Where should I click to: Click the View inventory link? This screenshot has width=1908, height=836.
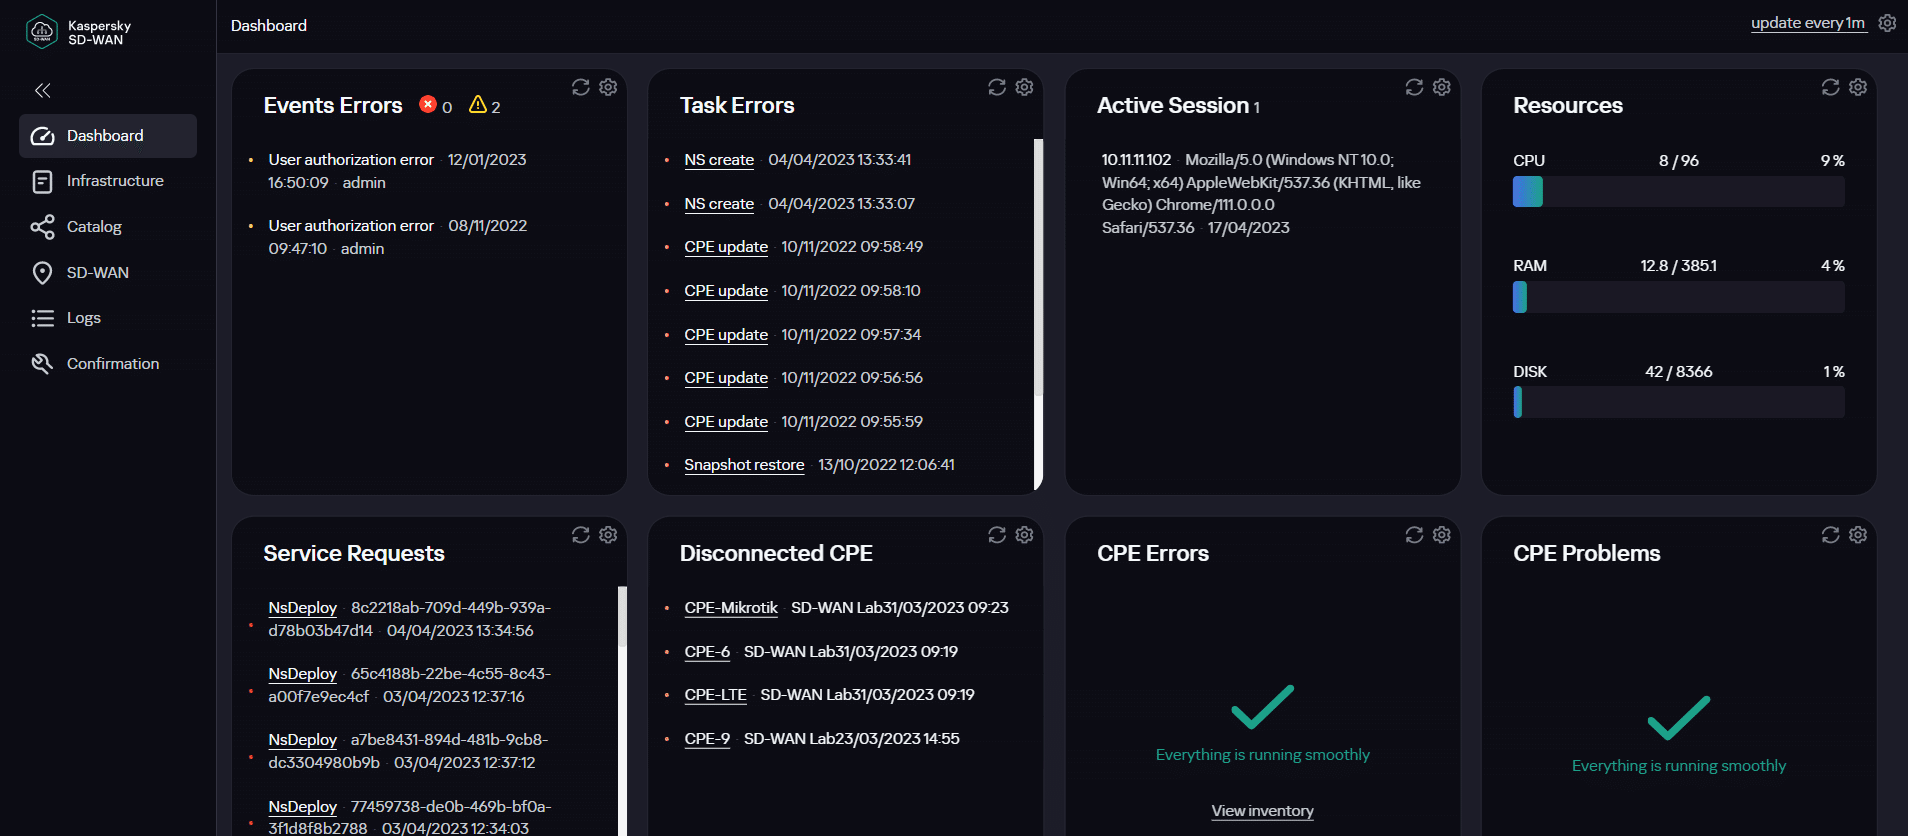tap(1262, 811)
